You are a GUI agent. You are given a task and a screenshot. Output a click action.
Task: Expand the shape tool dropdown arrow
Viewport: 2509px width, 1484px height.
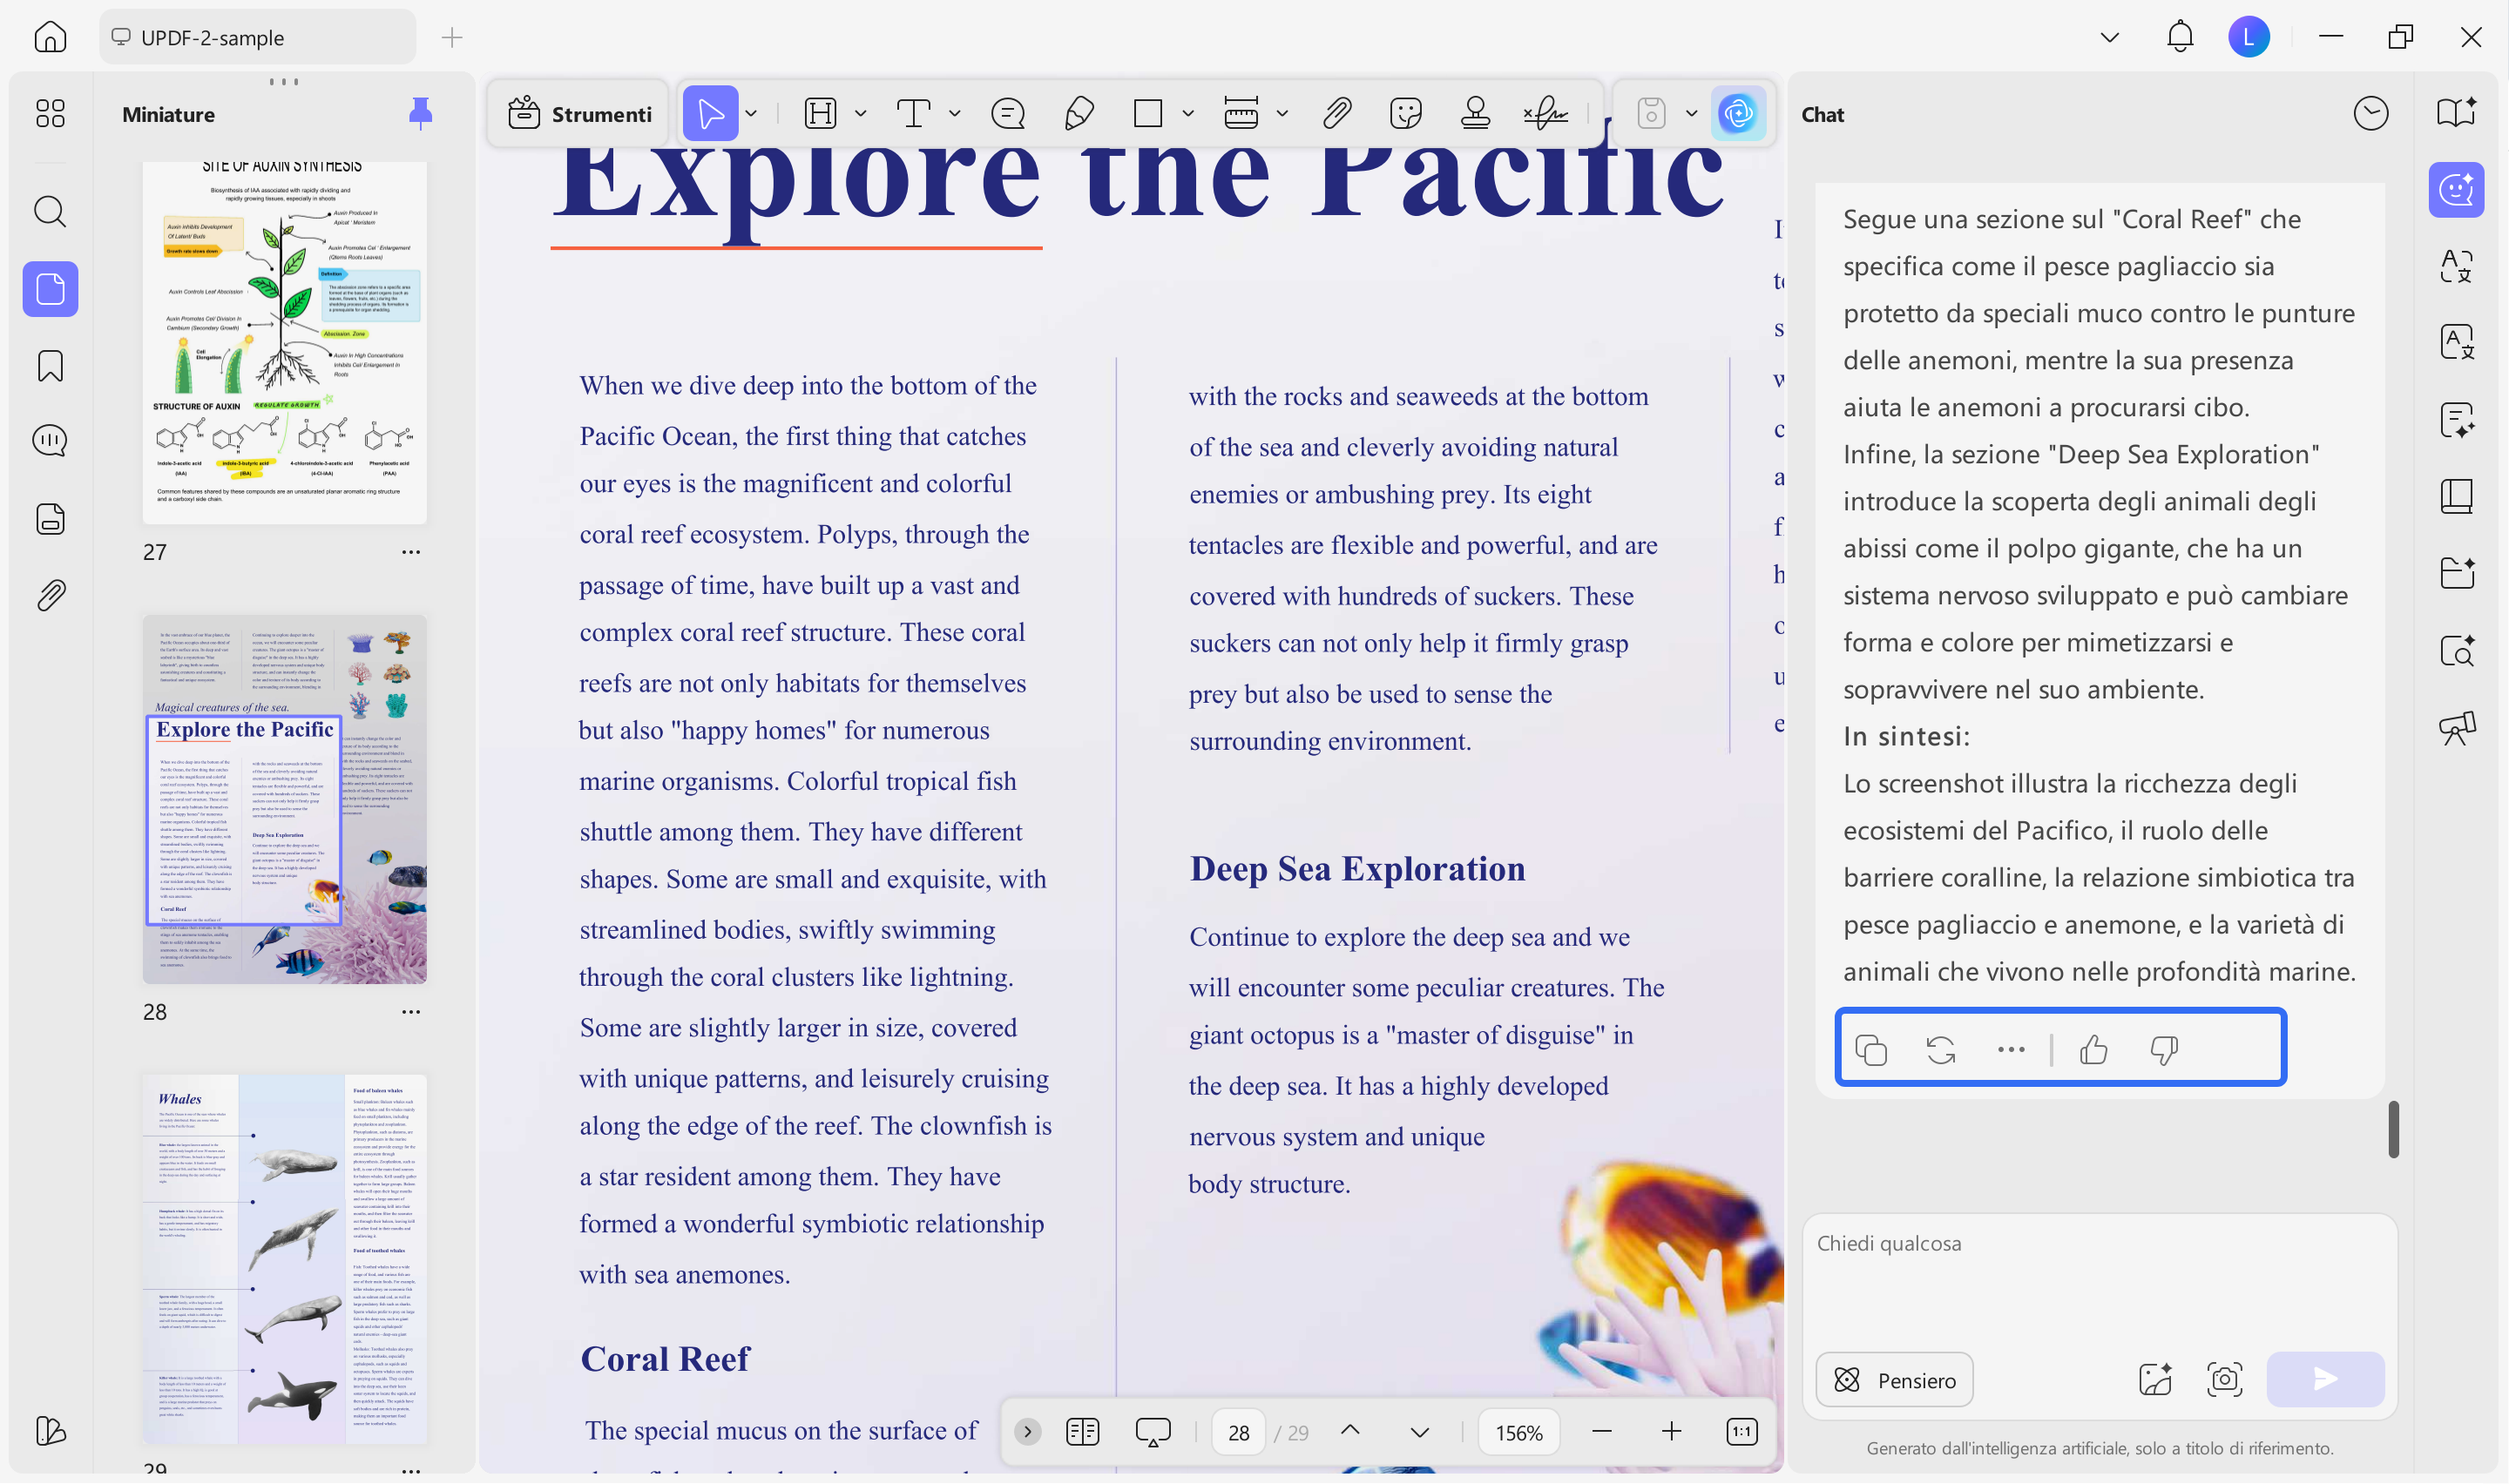(x=1188, y=113)
